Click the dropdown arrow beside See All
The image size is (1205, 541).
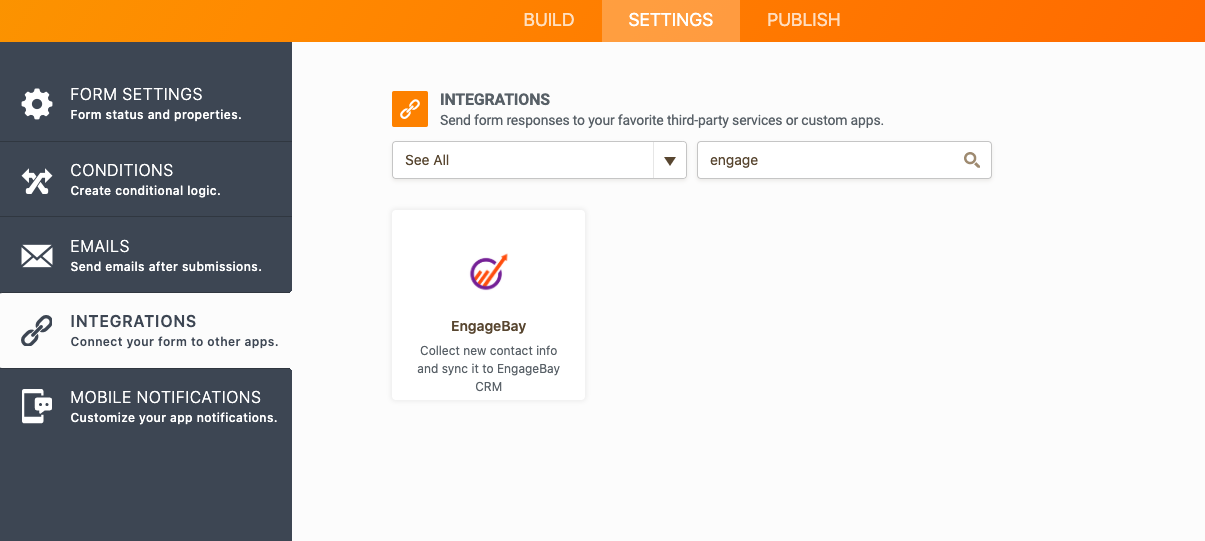[669, 160]
